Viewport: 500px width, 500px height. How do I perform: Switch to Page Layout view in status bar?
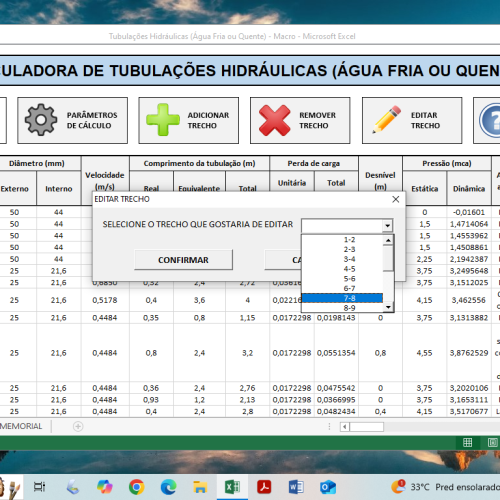493,442
